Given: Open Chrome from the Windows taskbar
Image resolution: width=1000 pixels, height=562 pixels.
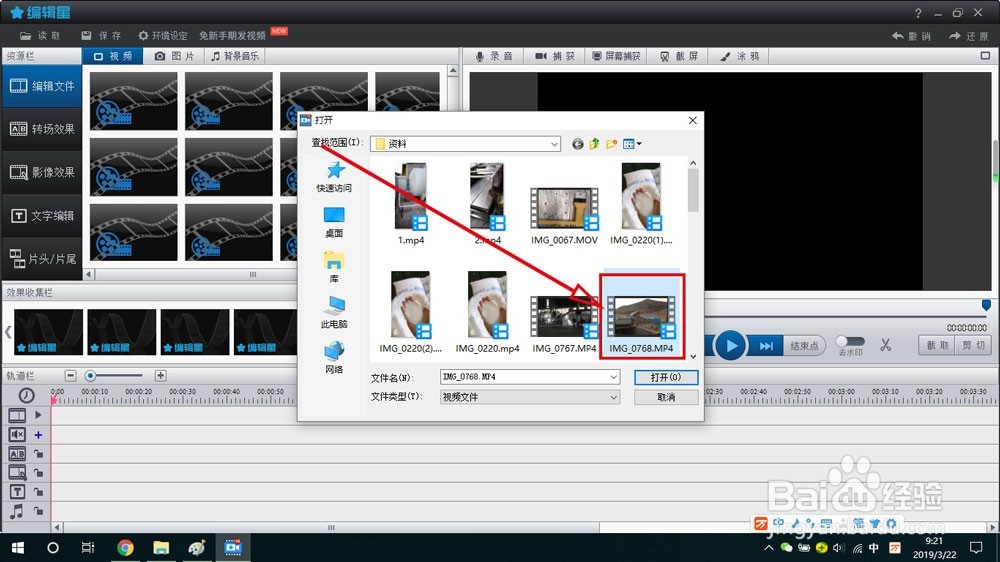Looking at the screenshot, I should (x=126, y=547).
